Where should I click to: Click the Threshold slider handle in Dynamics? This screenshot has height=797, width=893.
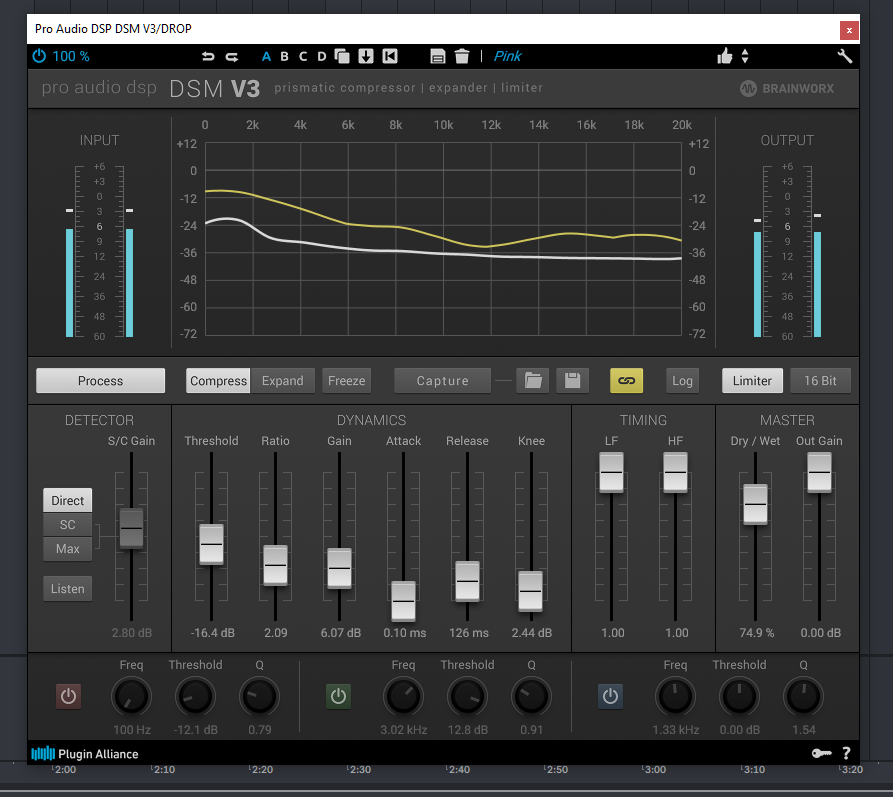[211, 544]
